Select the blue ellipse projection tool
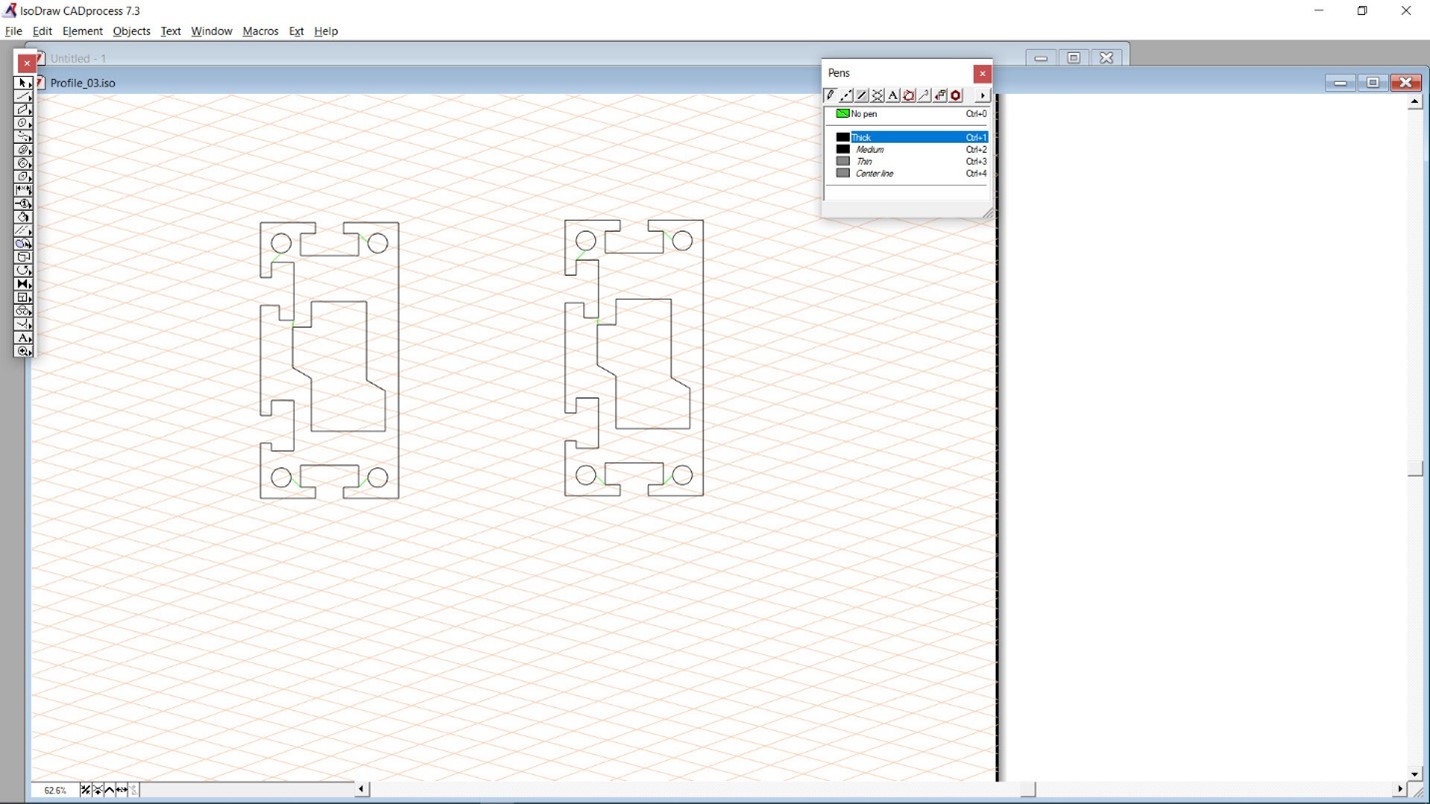1430x804 pixels. [x=22, y=244]
